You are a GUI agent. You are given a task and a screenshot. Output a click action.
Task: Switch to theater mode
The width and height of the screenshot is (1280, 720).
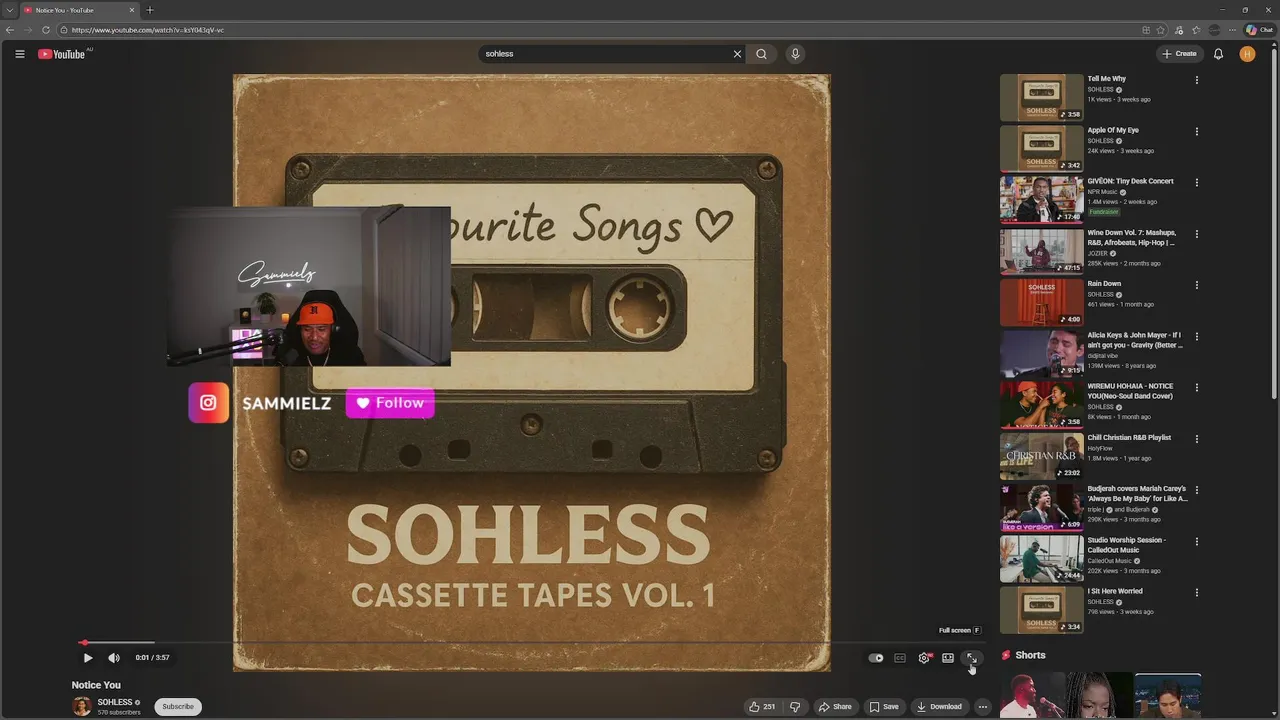pos(948,658)
